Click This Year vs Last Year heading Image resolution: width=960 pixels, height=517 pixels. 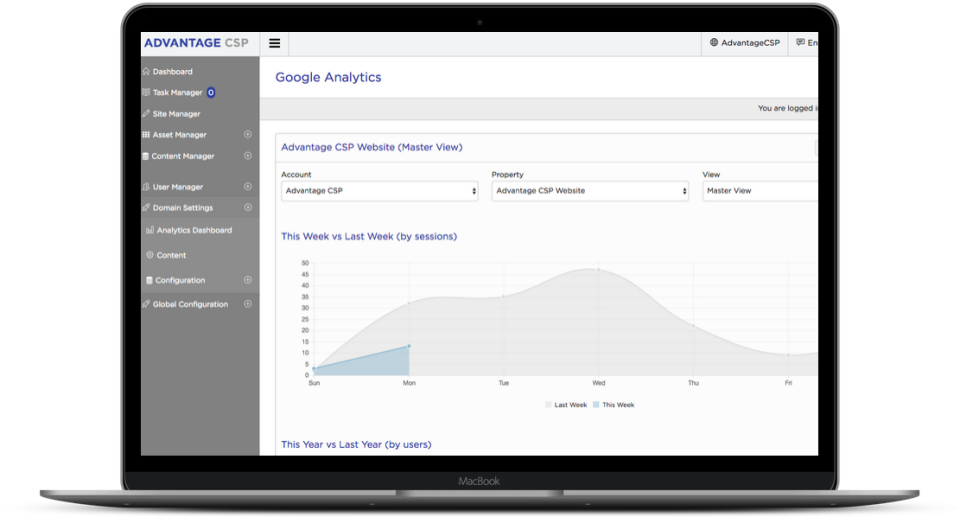tap(356, 445)
